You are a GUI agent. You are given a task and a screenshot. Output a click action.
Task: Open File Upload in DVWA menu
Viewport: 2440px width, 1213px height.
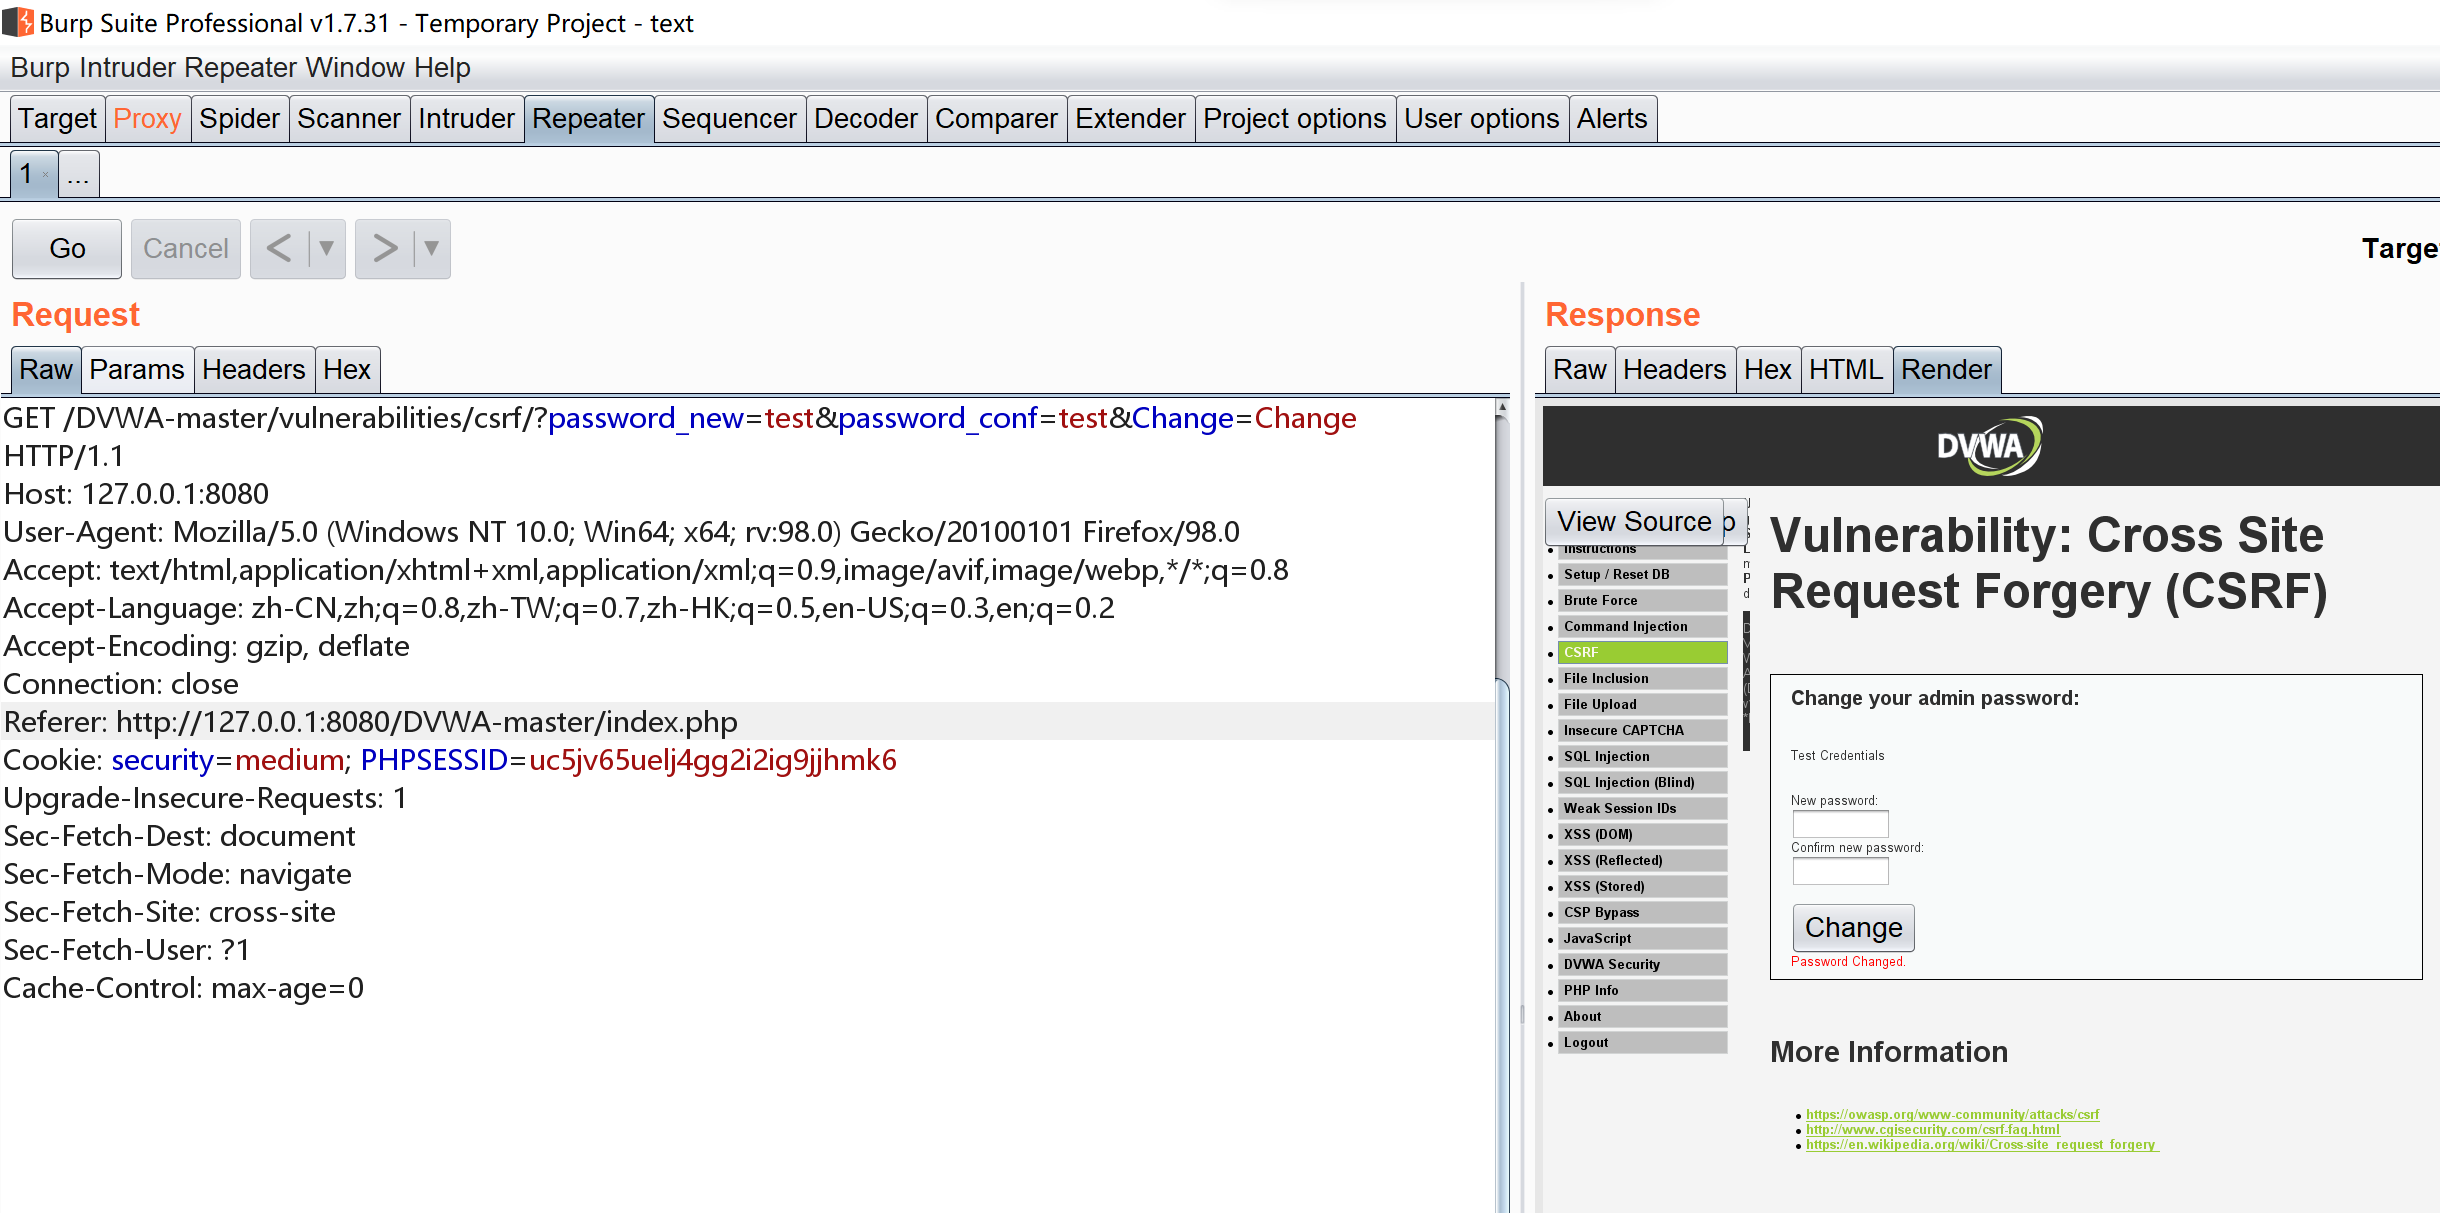click(1642, 704)
